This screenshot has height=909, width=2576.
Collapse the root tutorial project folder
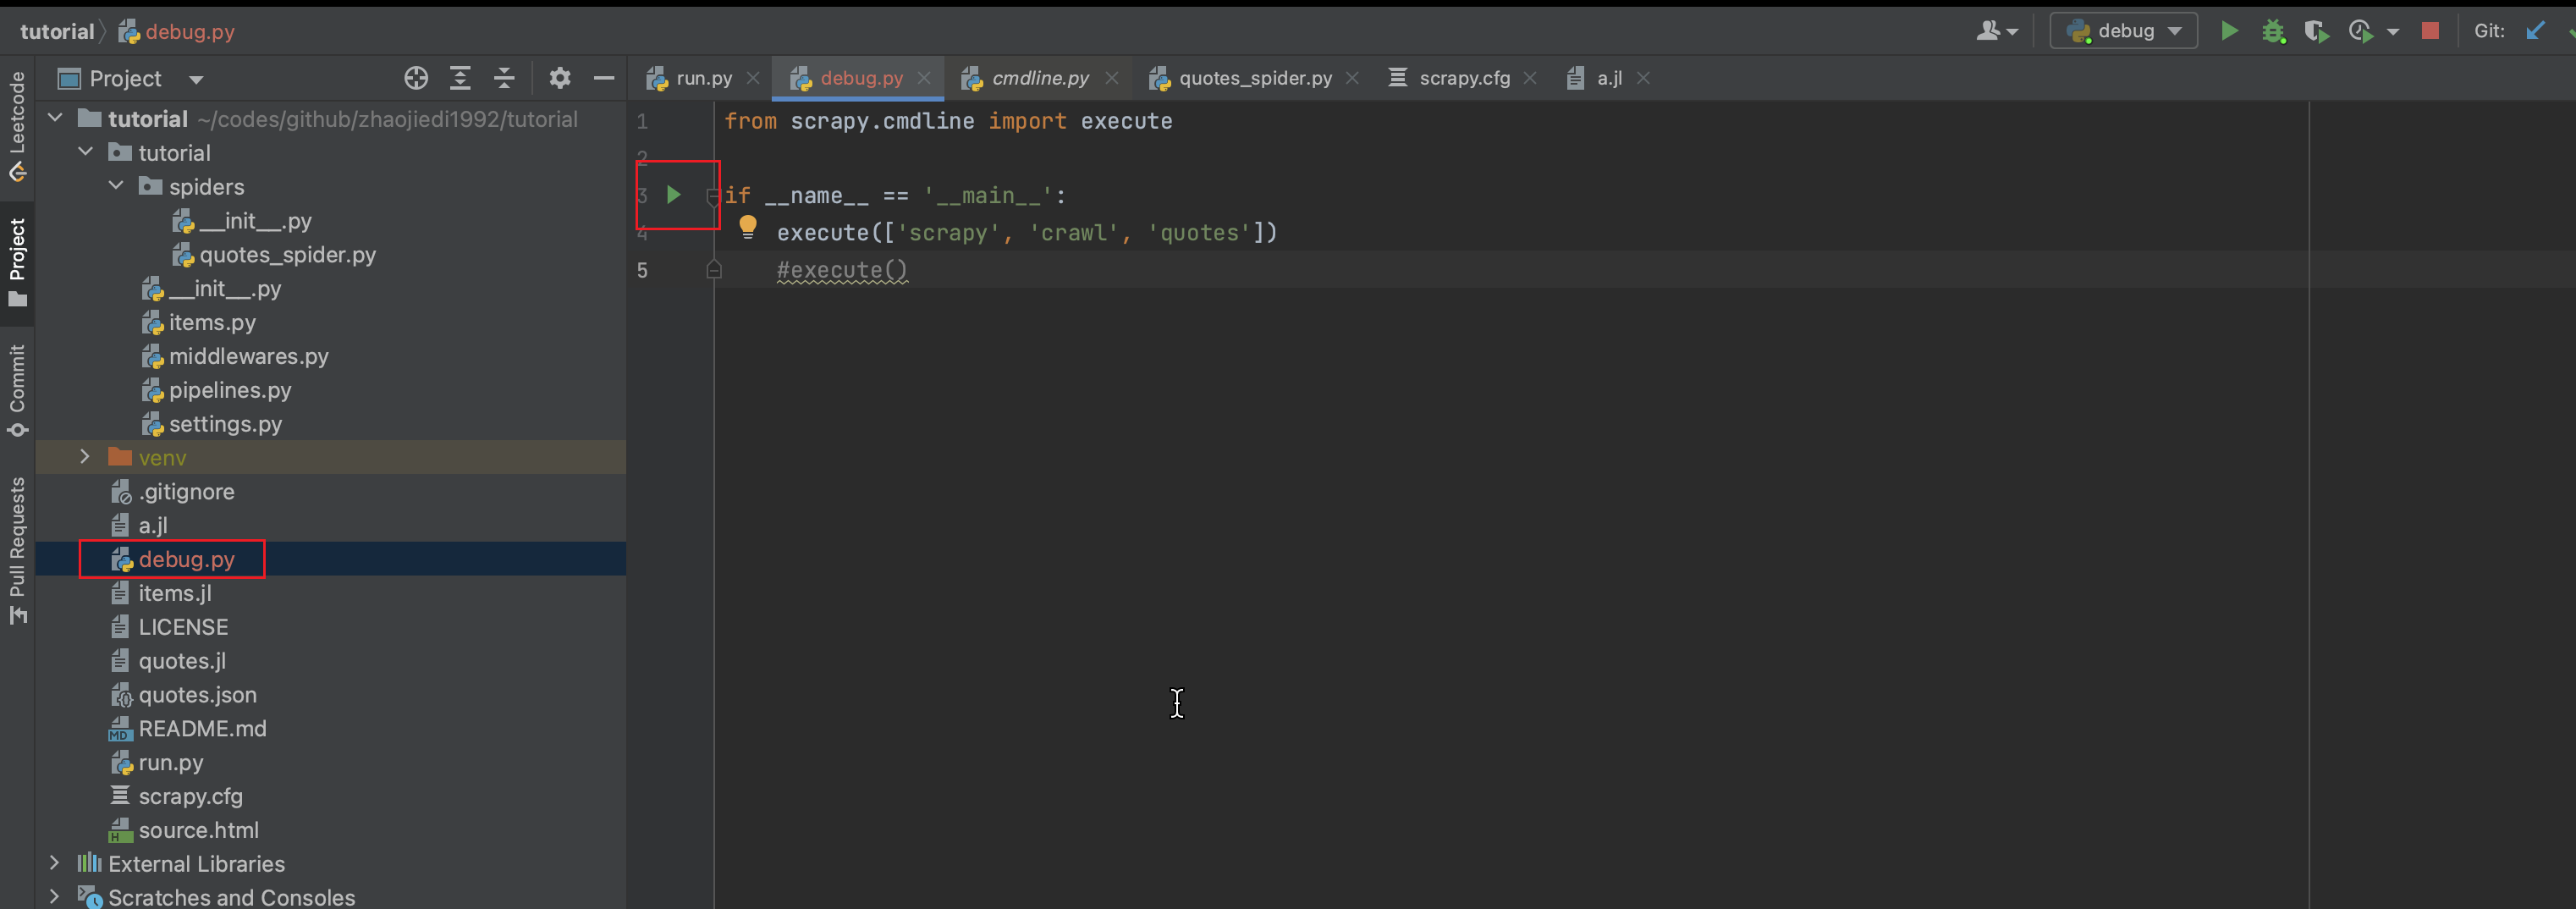pyautogui.click(x=56, y=118)
